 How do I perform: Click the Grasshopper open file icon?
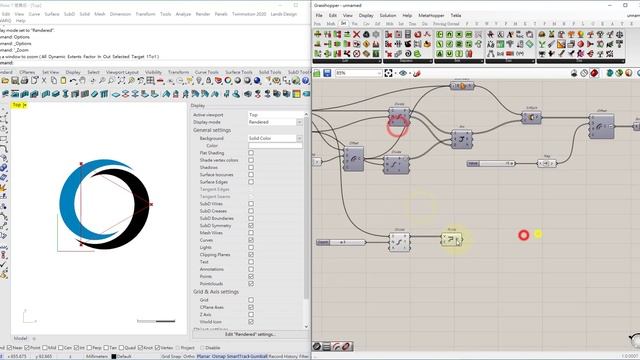point(317,73)
